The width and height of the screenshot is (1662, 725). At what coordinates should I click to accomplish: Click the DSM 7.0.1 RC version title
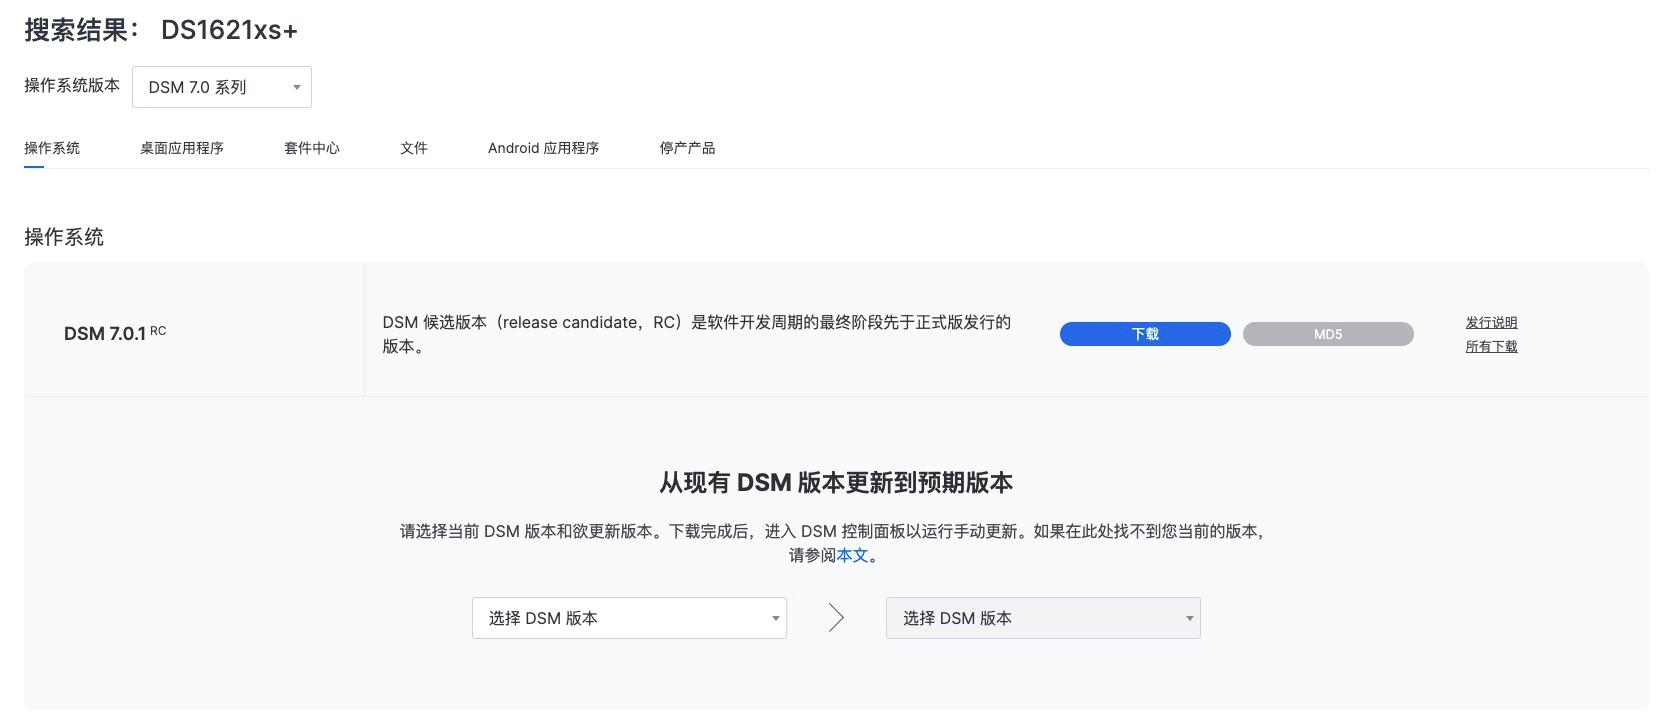click(115, 332)
